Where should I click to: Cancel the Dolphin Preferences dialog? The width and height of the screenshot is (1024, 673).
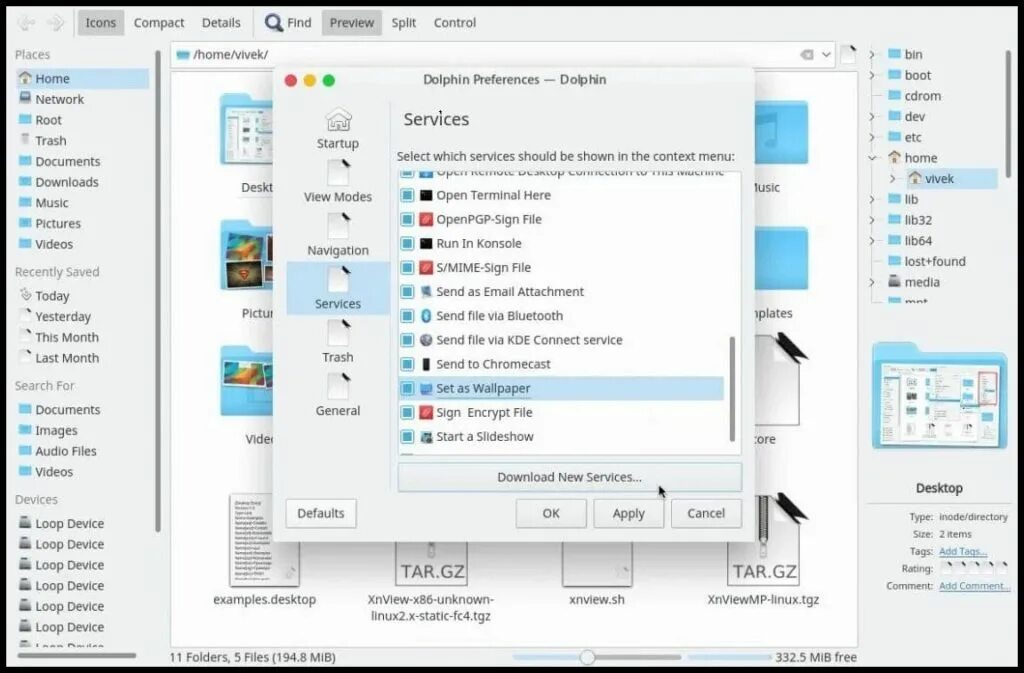(706, 514)
